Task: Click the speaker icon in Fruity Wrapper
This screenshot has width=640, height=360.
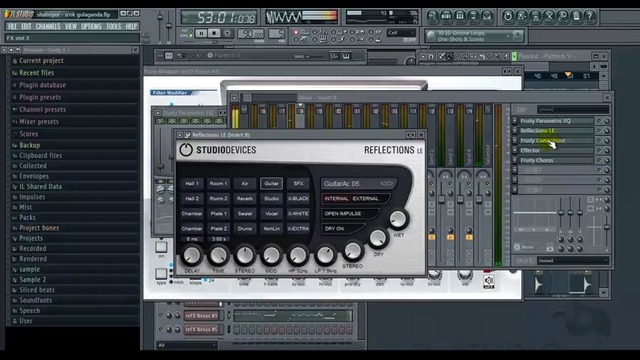Action: (489, 281)
